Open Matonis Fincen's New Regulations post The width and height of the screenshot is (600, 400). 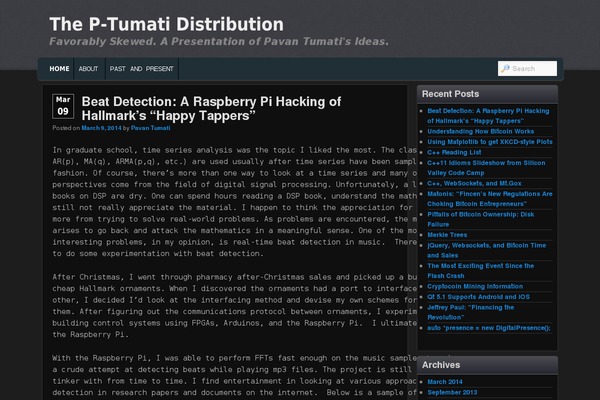[490, 199]
